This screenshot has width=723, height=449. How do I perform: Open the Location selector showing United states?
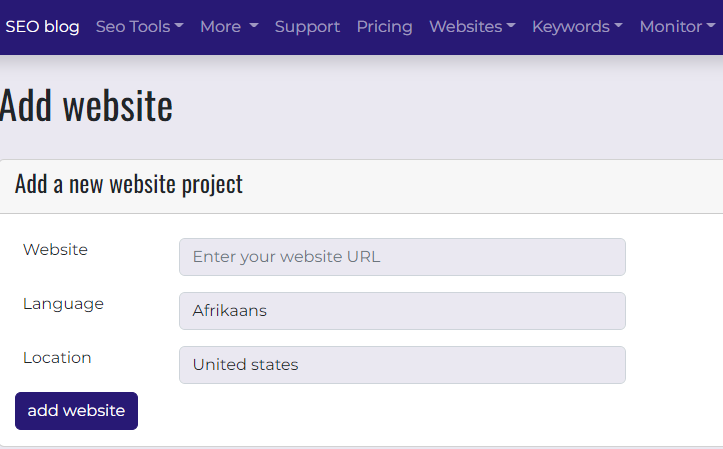click(x=402, y=365)
